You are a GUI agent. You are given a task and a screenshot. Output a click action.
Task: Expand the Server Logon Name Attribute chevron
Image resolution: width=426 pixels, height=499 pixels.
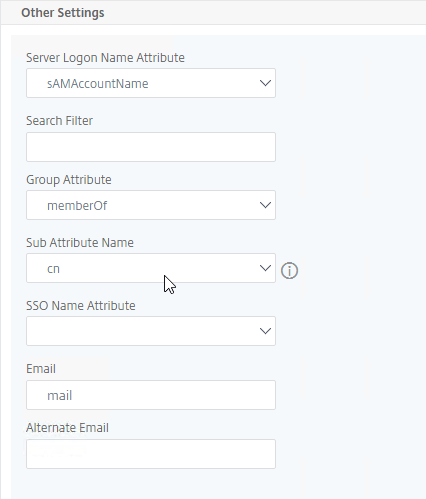click(265, 83)
